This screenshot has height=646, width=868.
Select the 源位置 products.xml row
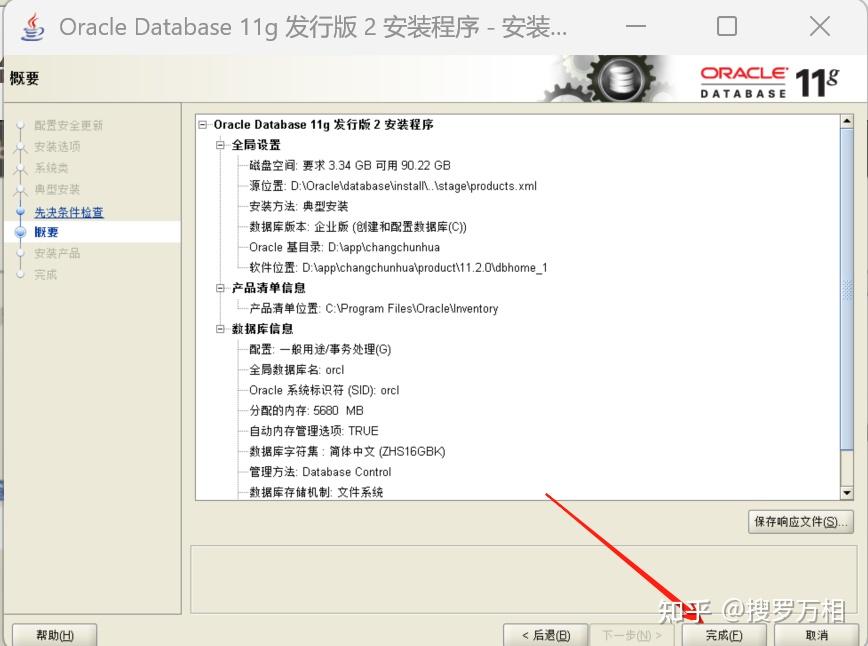(393, 186)
